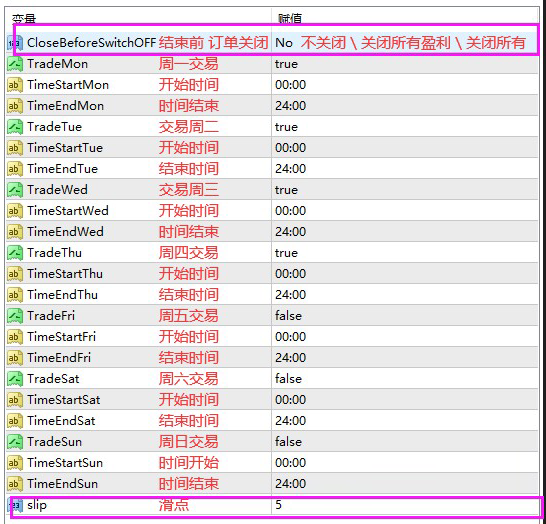Click the ab icon beside TimeEndSat

click(15, 421)
